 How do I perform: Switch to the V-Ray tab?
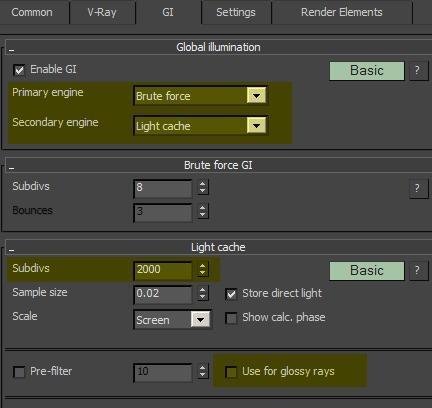pyautogui.click(x=102, y=12)
